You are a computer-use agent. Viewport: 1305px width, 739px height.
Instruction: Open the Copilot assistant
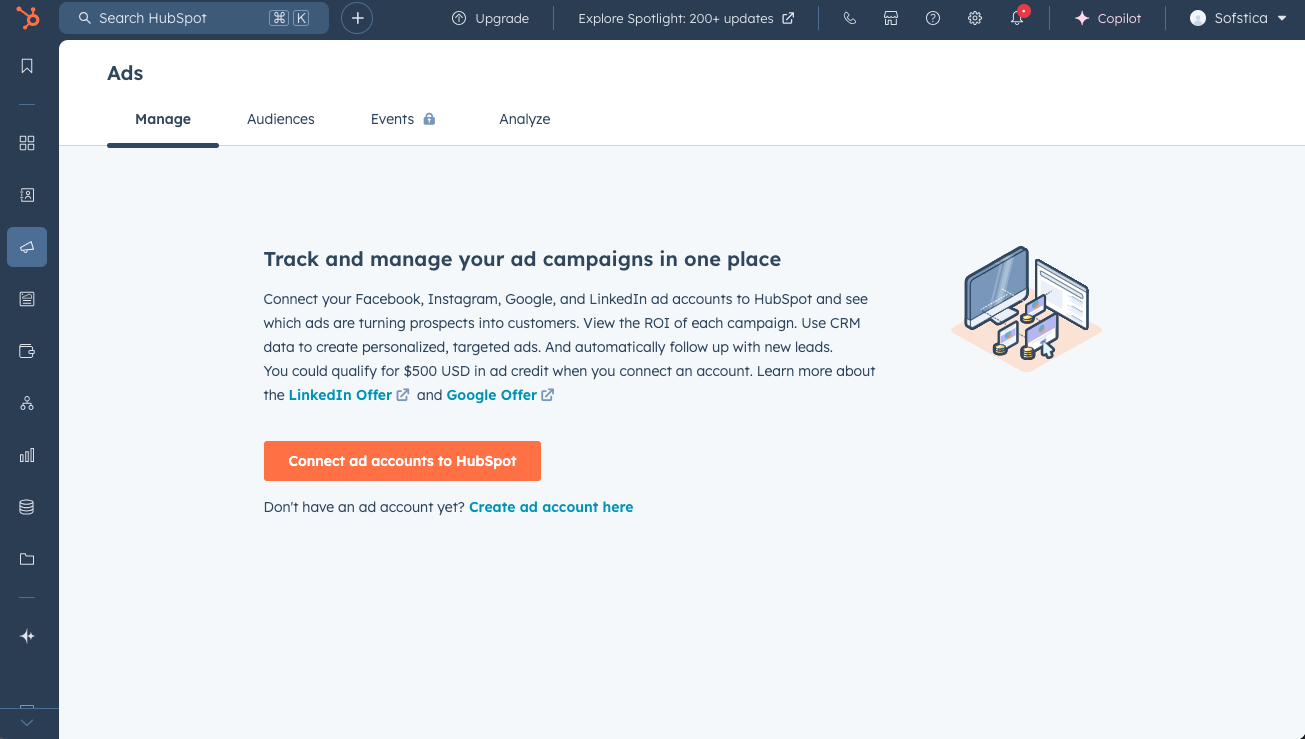click(1107, 18)
